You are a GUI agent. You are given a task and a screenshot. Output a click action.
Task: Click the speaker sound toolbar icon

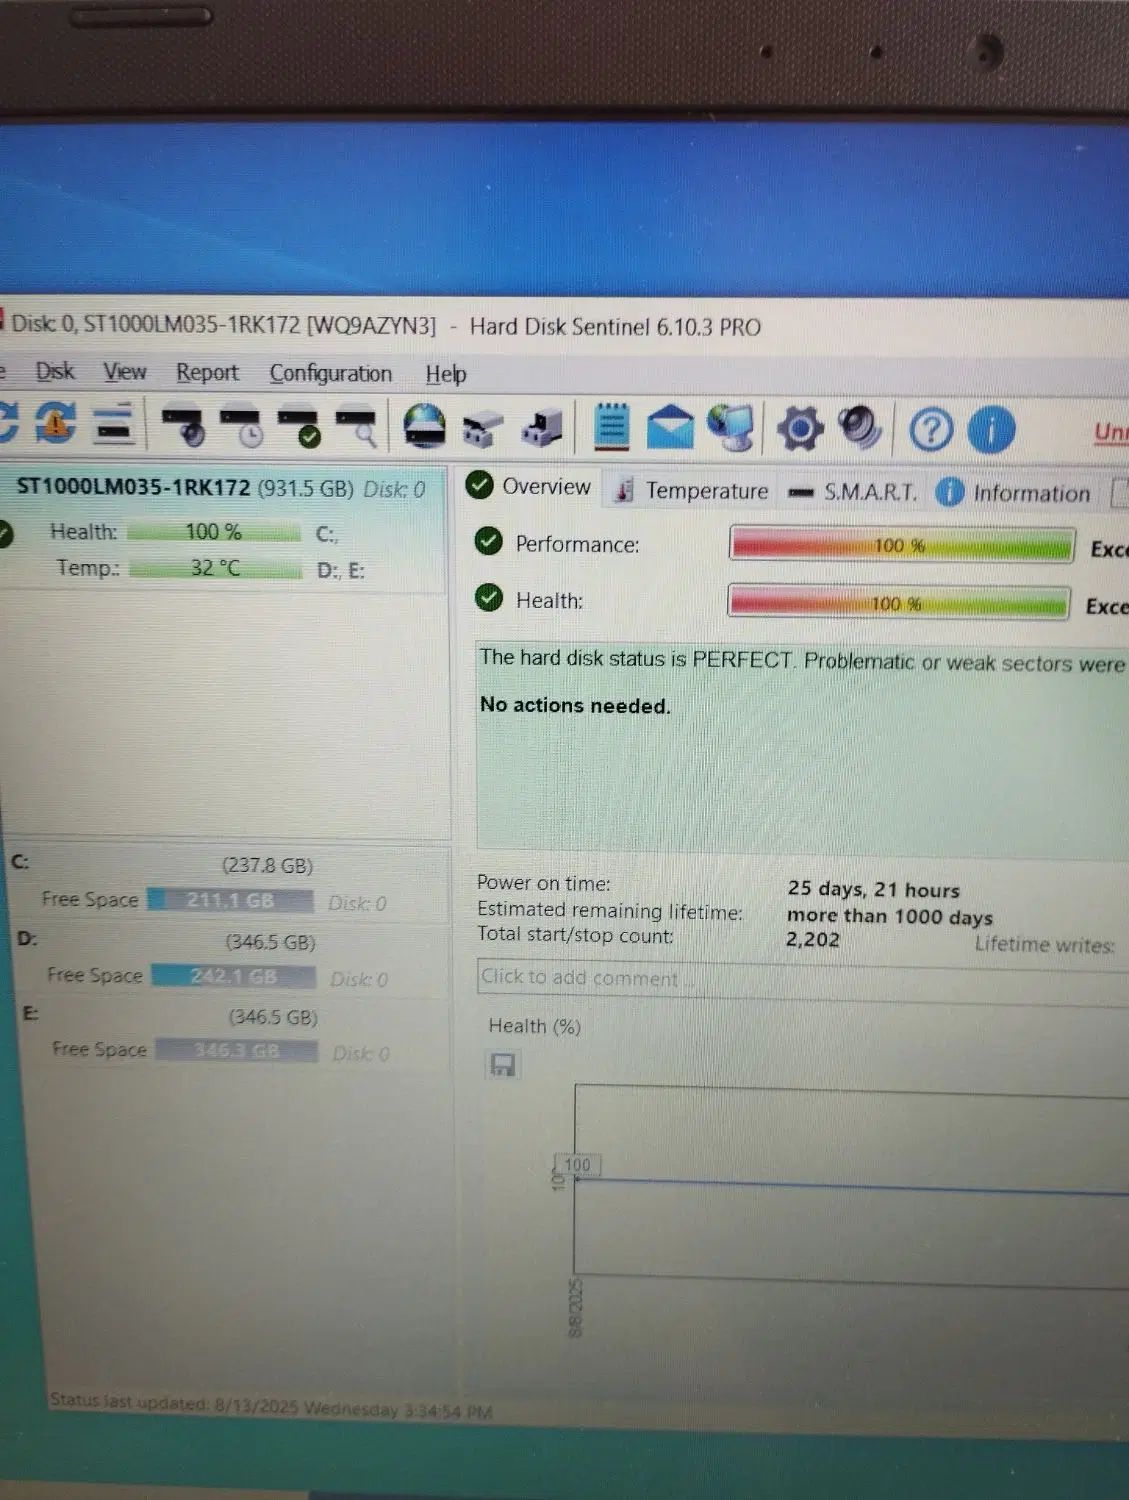coord(859,429)
